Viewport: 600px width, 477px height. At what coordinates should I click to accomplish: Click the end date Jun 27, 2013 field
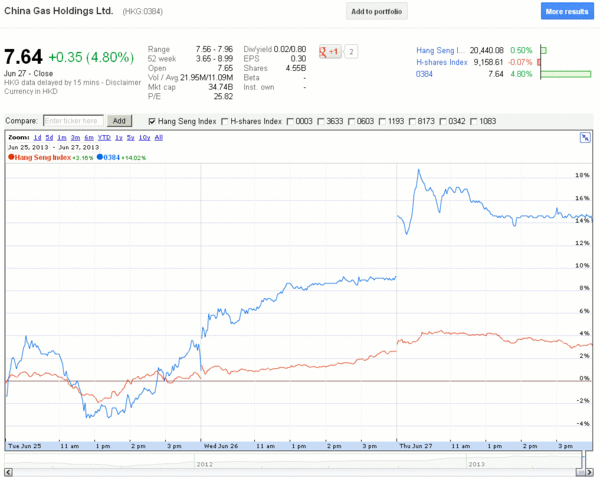79,147
